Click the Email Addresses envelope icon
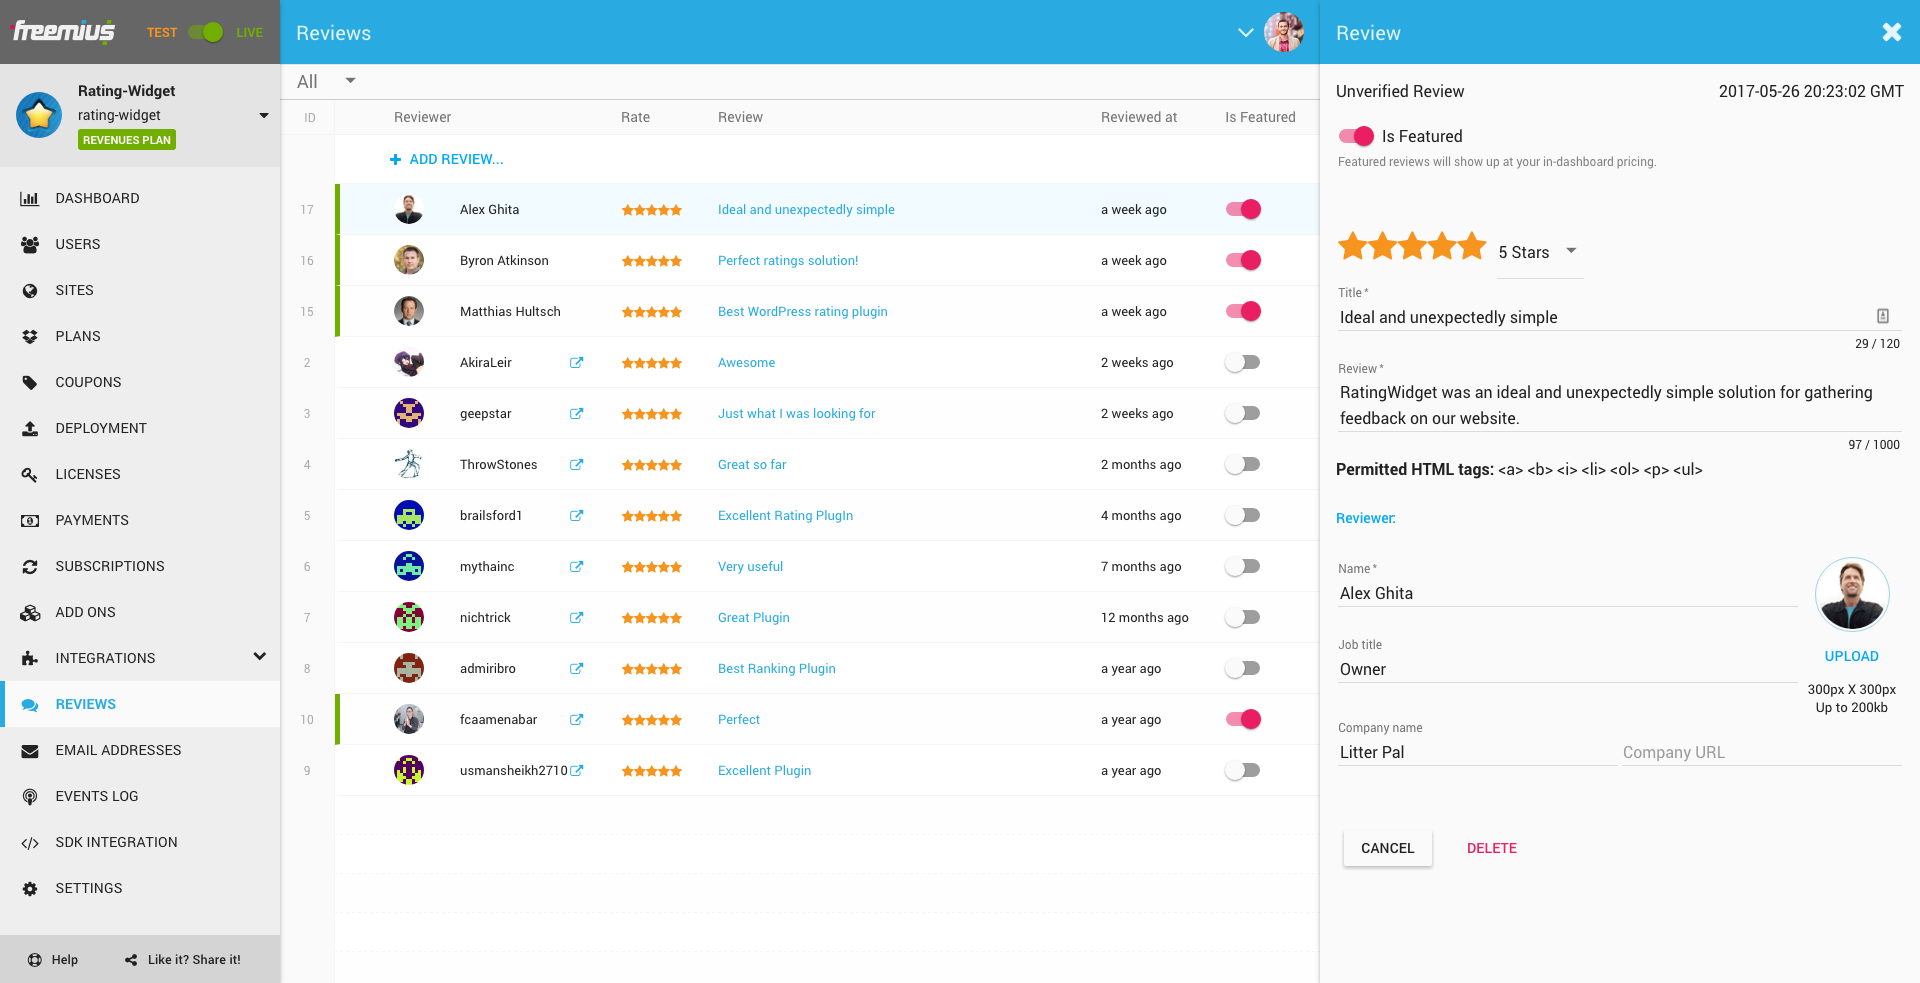Screen dimensions: 1920x983 click(x=30, y=751)
